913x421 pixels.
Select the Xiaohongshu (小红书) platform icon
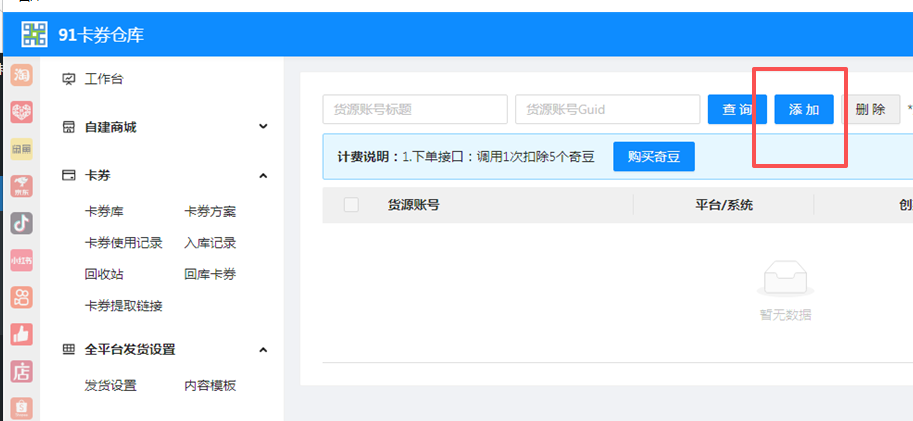pyautogui.click(x=21, y=260)
